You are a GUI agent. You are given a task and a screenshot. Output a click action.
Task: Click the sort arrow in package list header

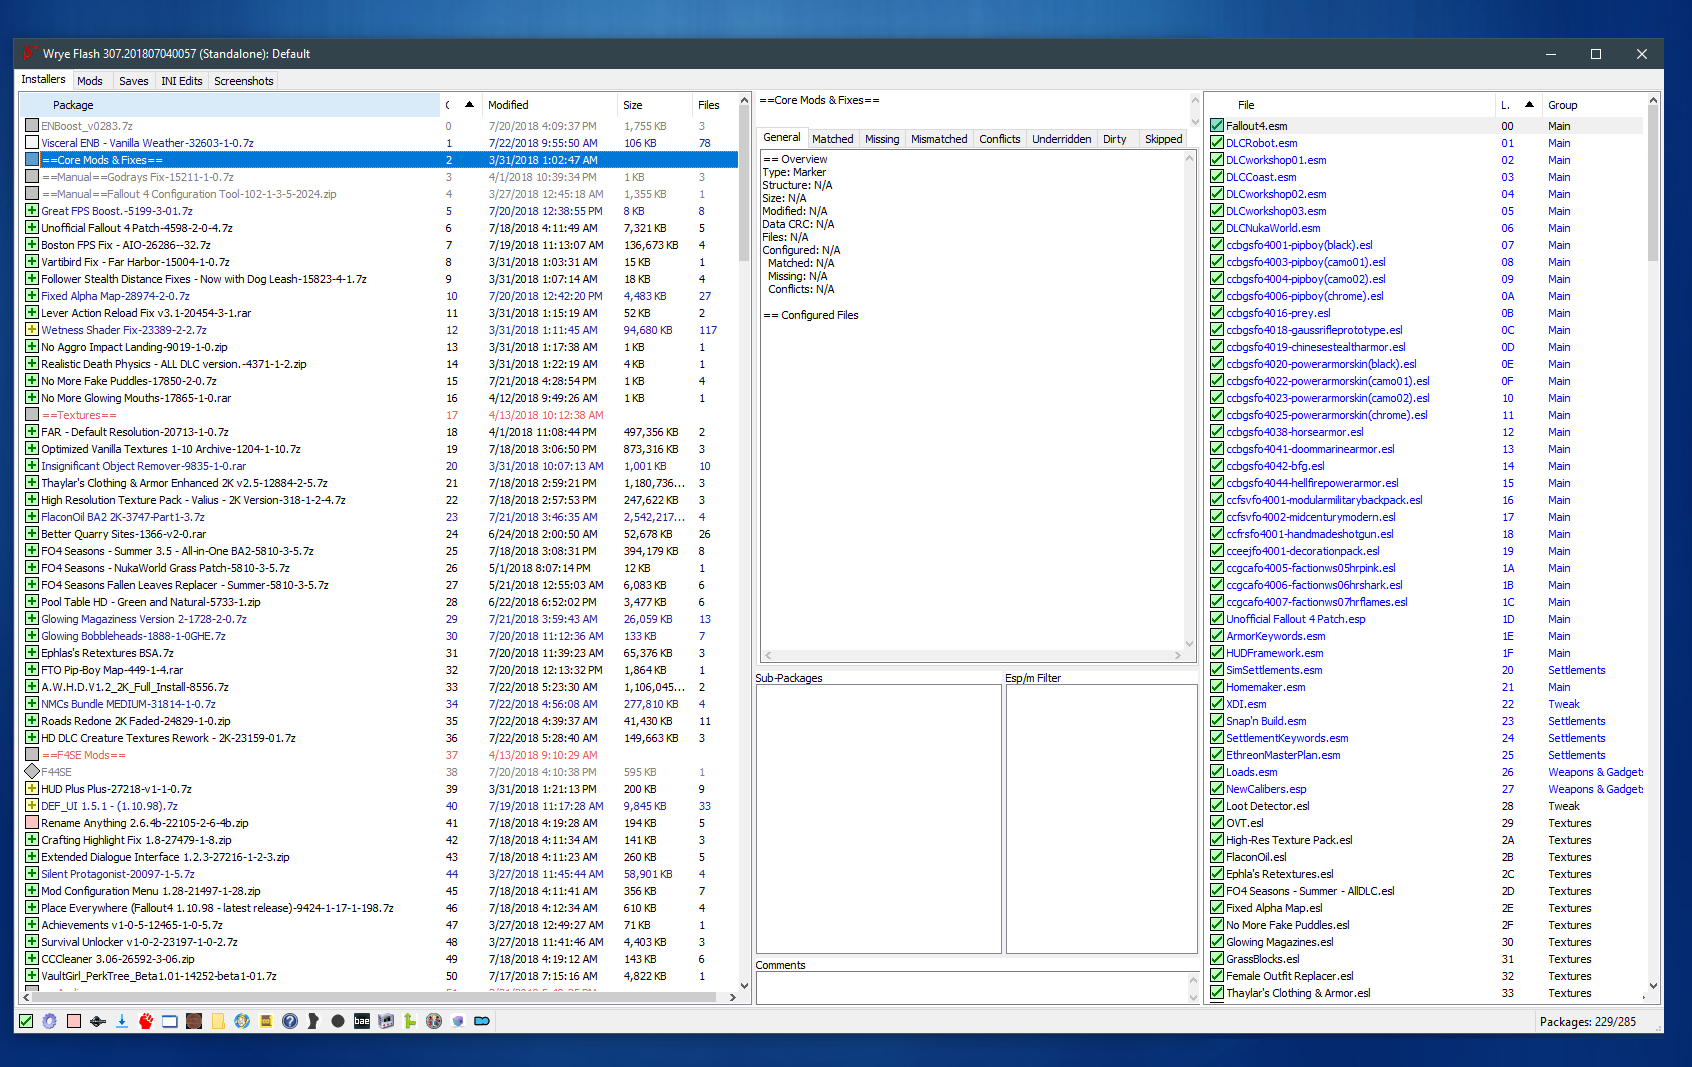[x=469, y=104]
